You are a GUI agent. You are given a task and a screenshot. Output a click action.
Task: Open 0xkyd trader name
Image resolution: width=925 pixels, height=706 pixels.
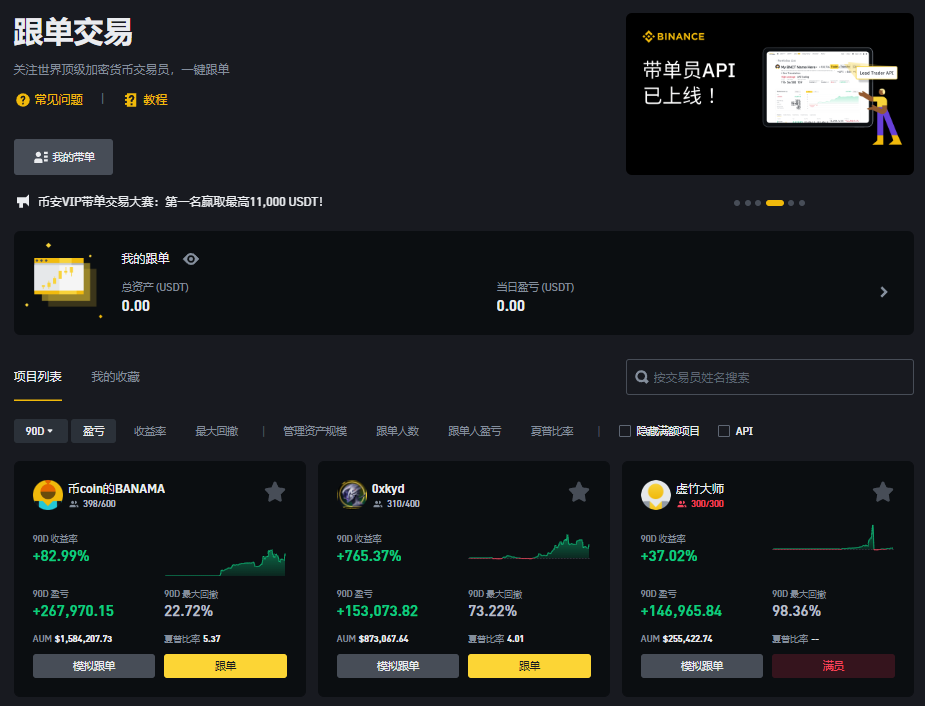tap(388, 489)
